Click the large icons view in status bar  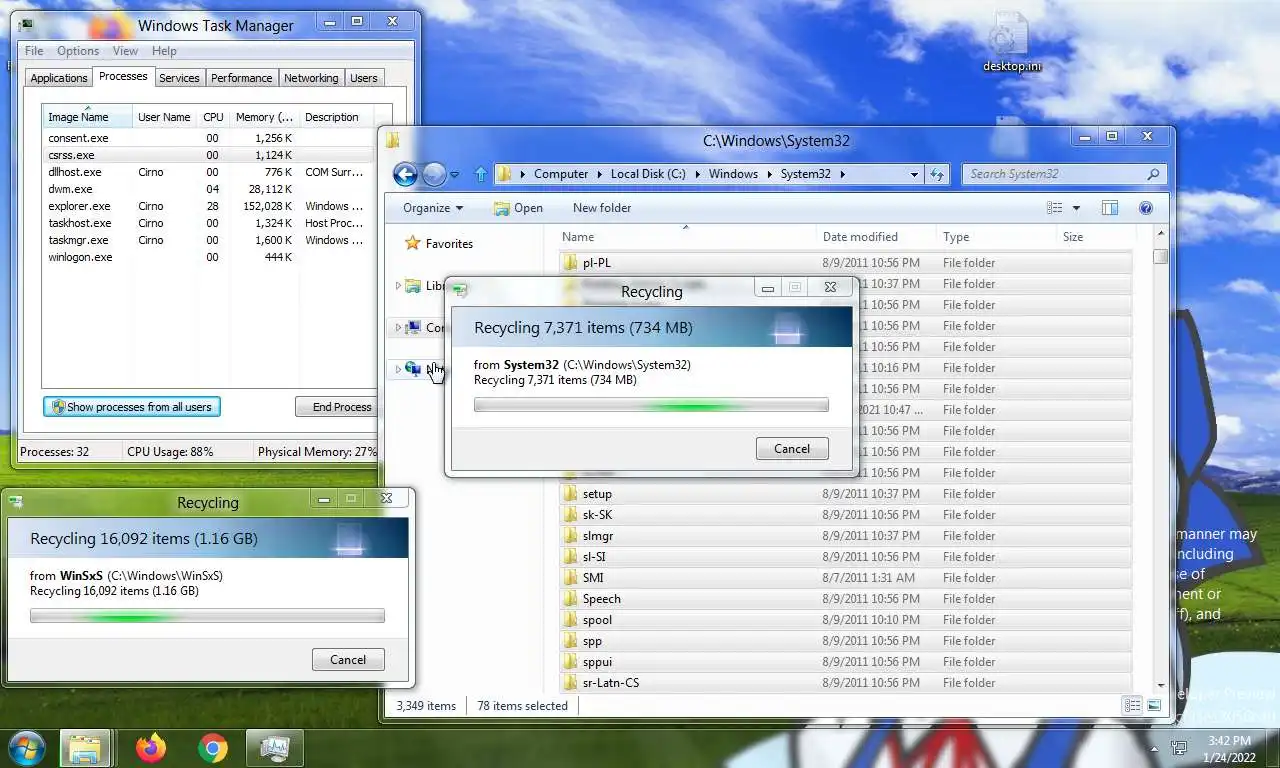click(1154, 705)
